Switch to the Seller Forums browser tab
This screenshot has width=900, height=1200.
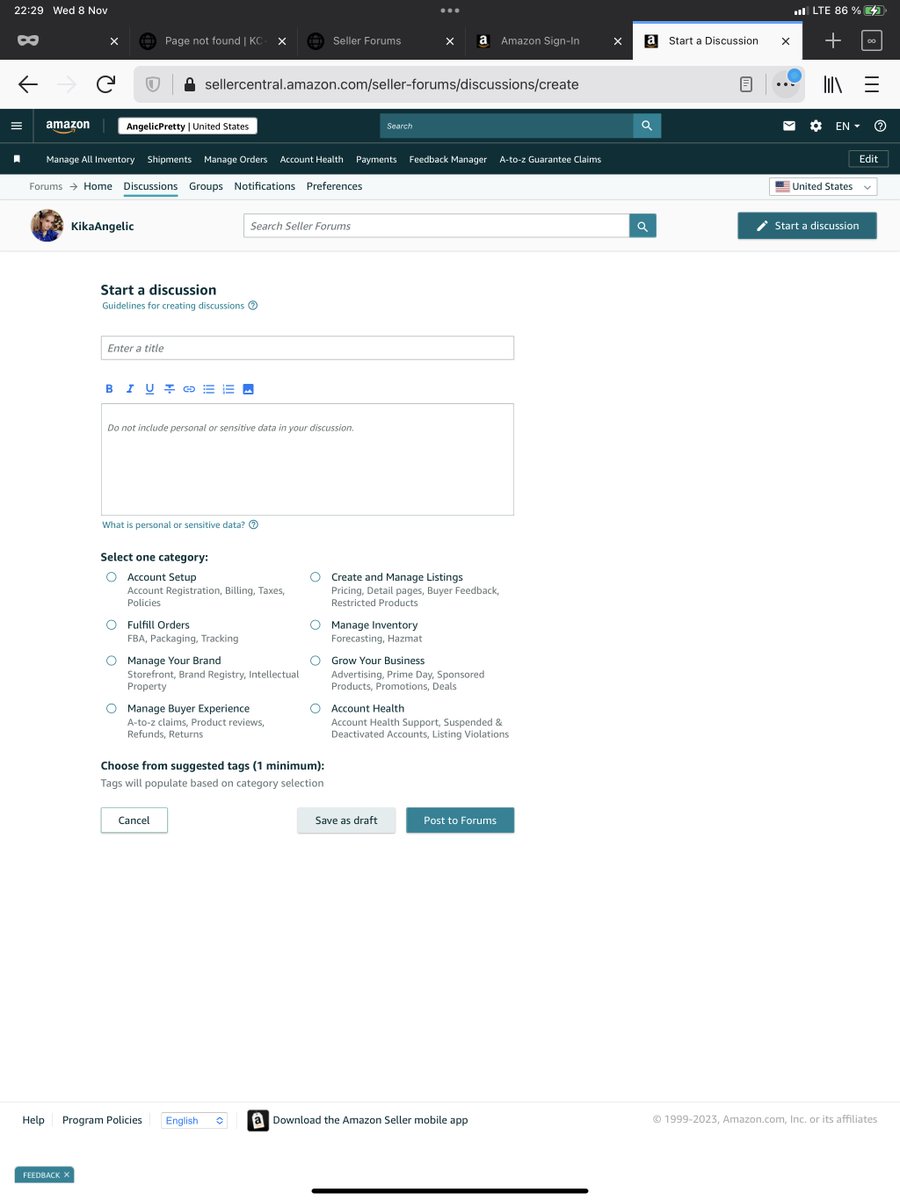[367, 41]
